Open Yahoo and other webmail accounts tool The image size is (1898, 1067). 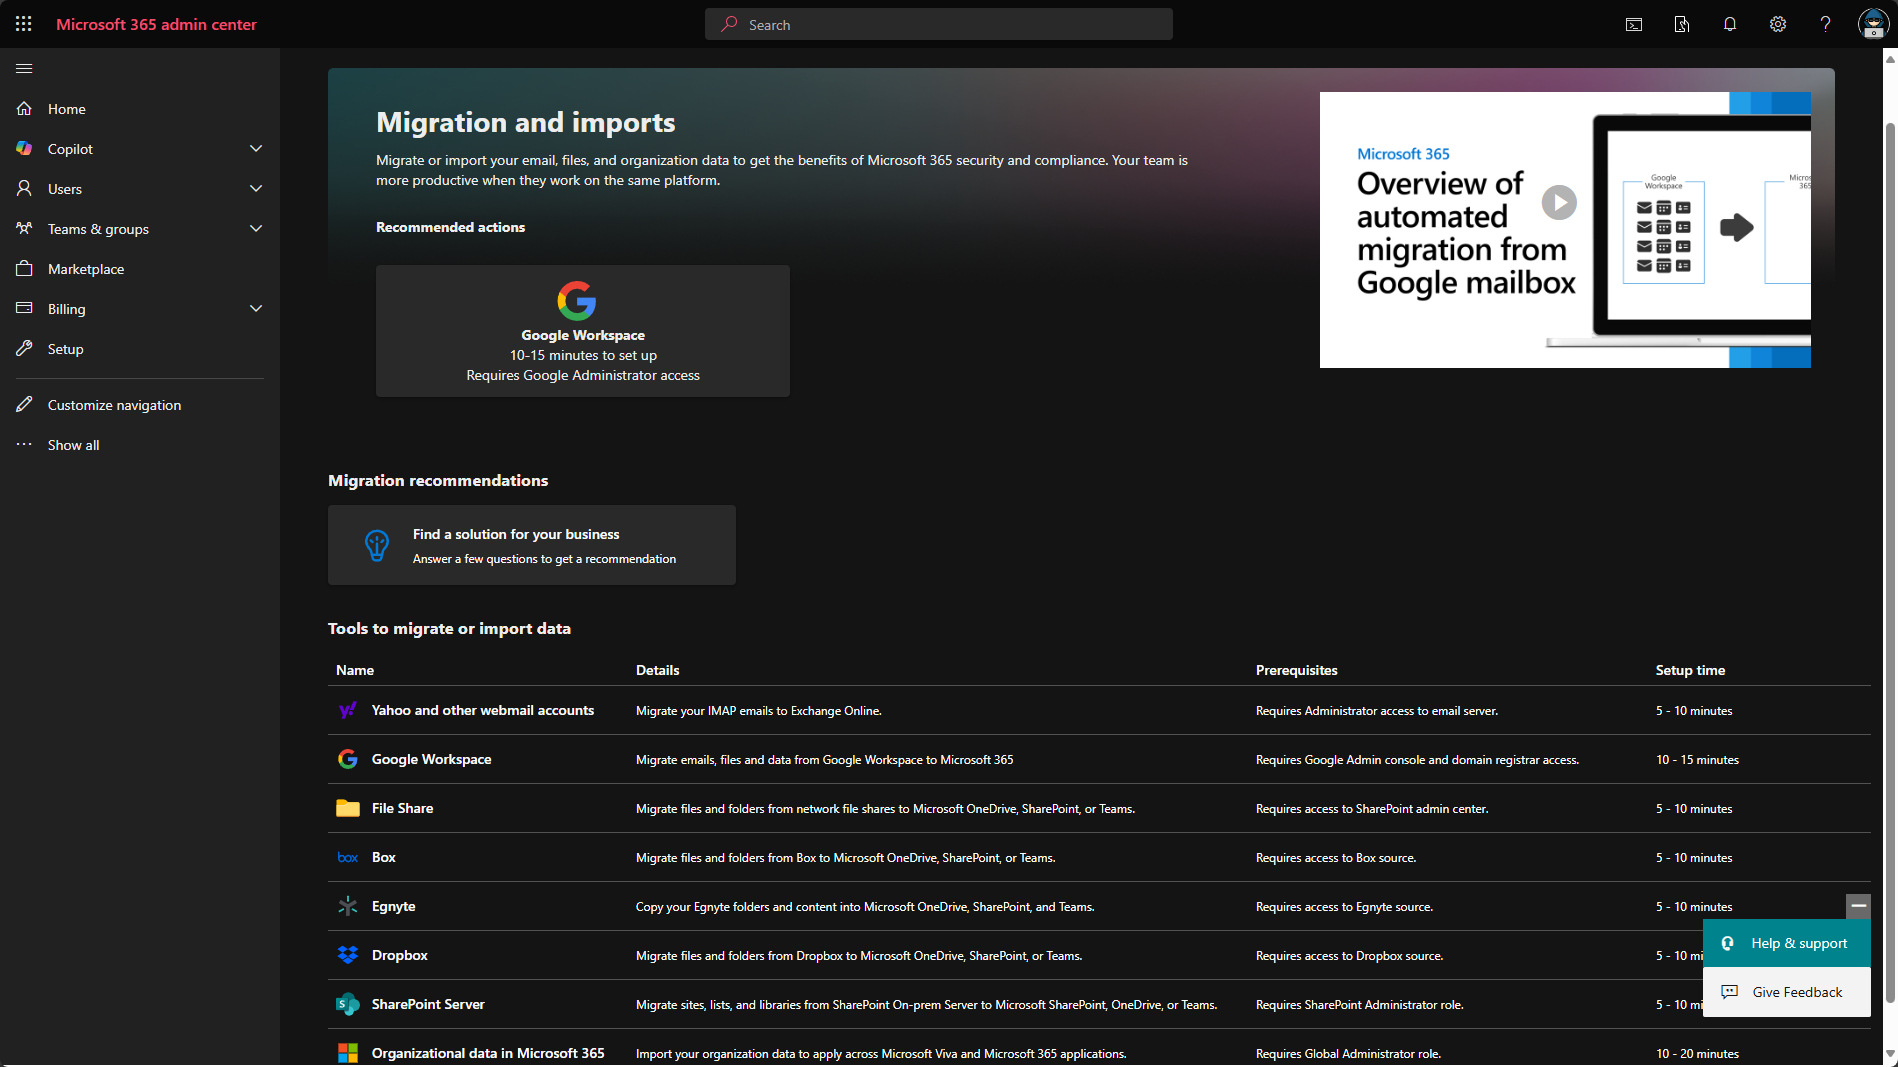(482, 710)
